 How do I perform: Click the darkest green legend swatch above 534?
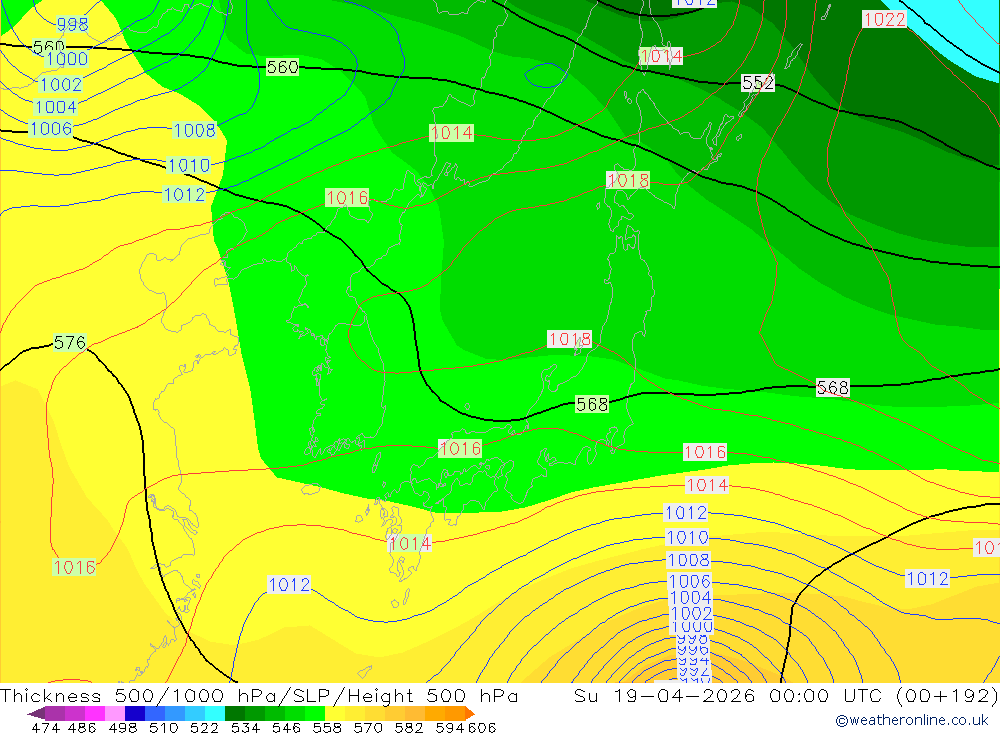point(235,713)
